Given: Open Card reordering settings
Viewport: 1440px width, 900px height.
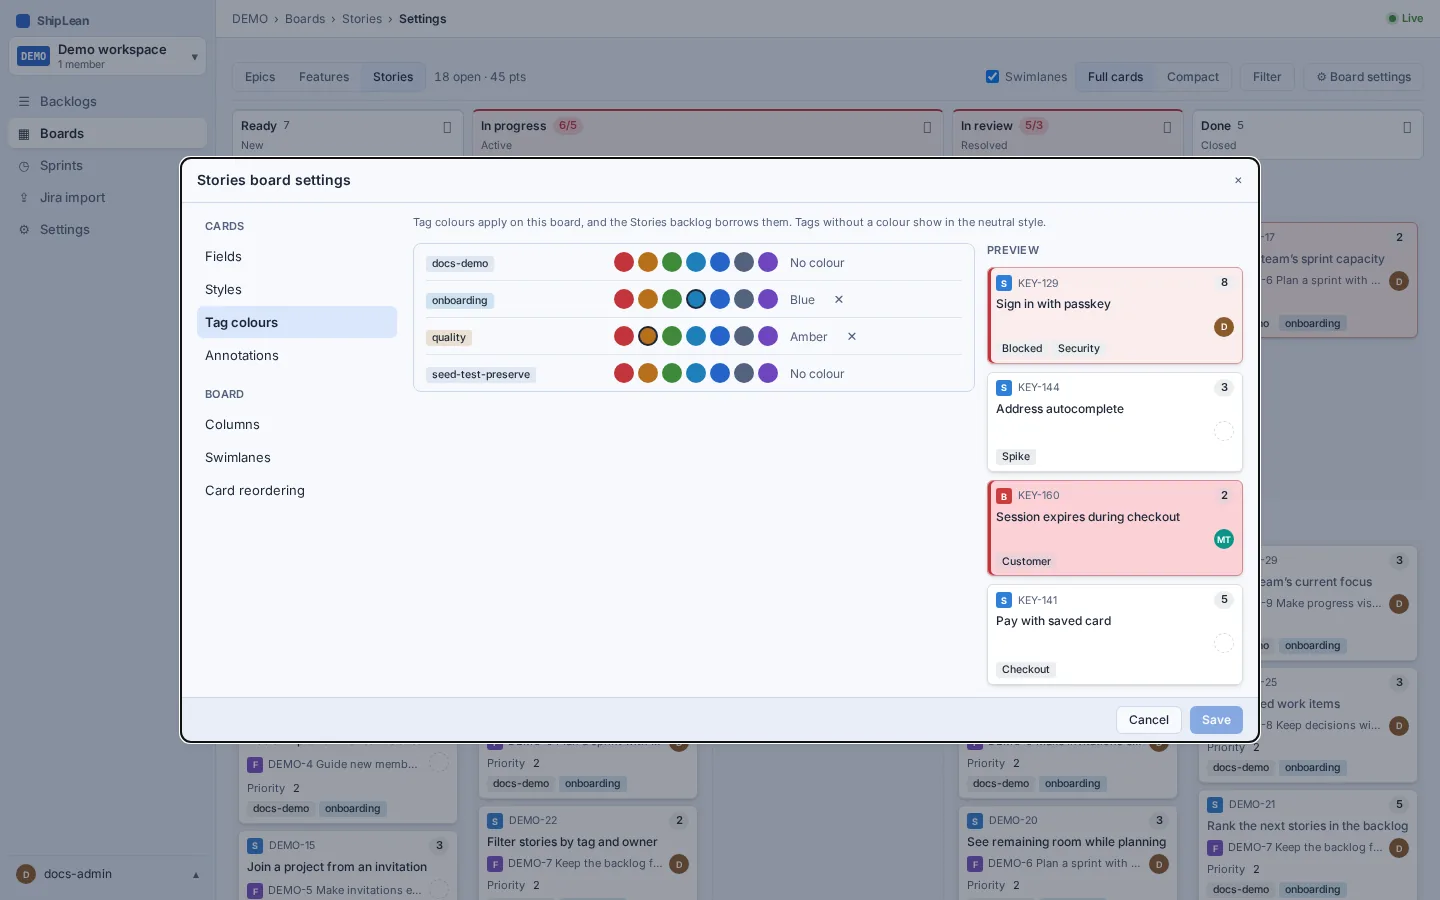Looking at the screenshot, I should (x=297, y=491).
